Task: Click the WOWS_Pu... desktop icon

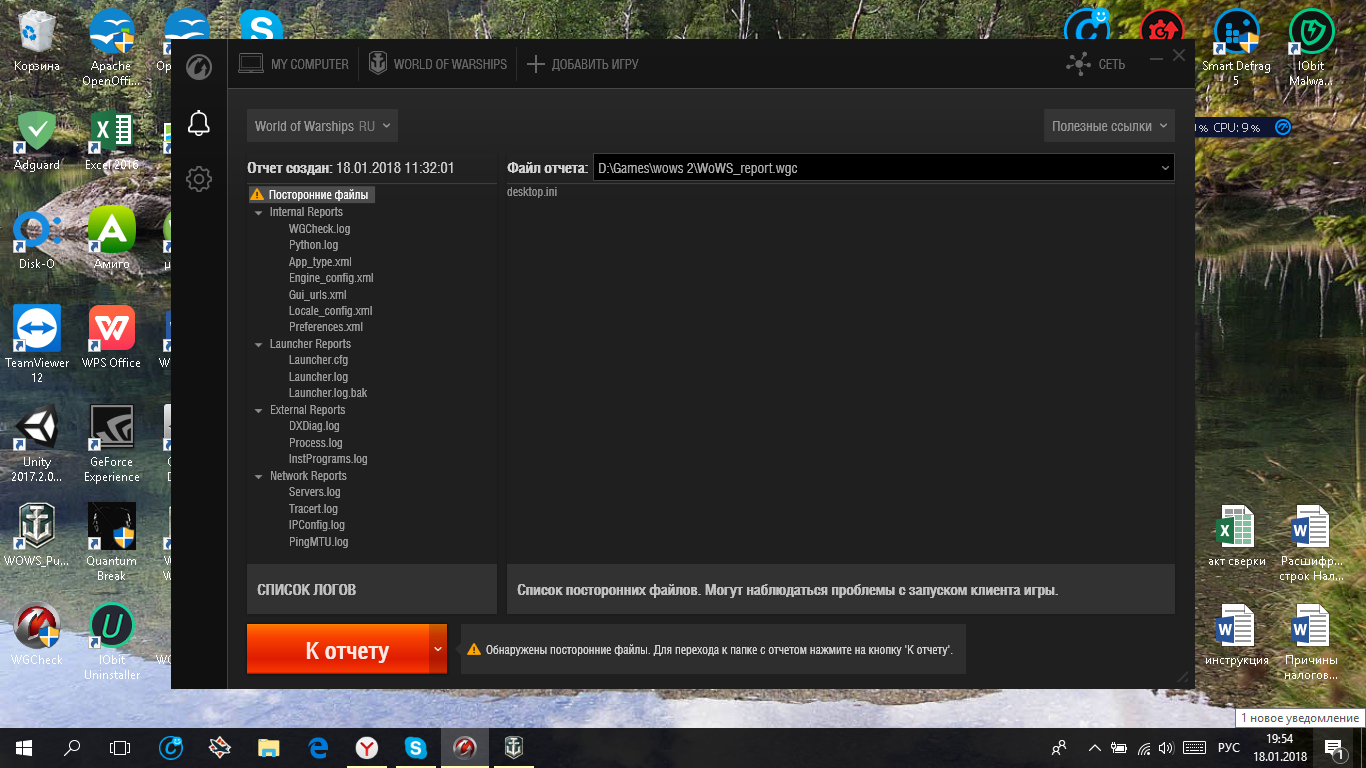Action: [x=37, y=536]
